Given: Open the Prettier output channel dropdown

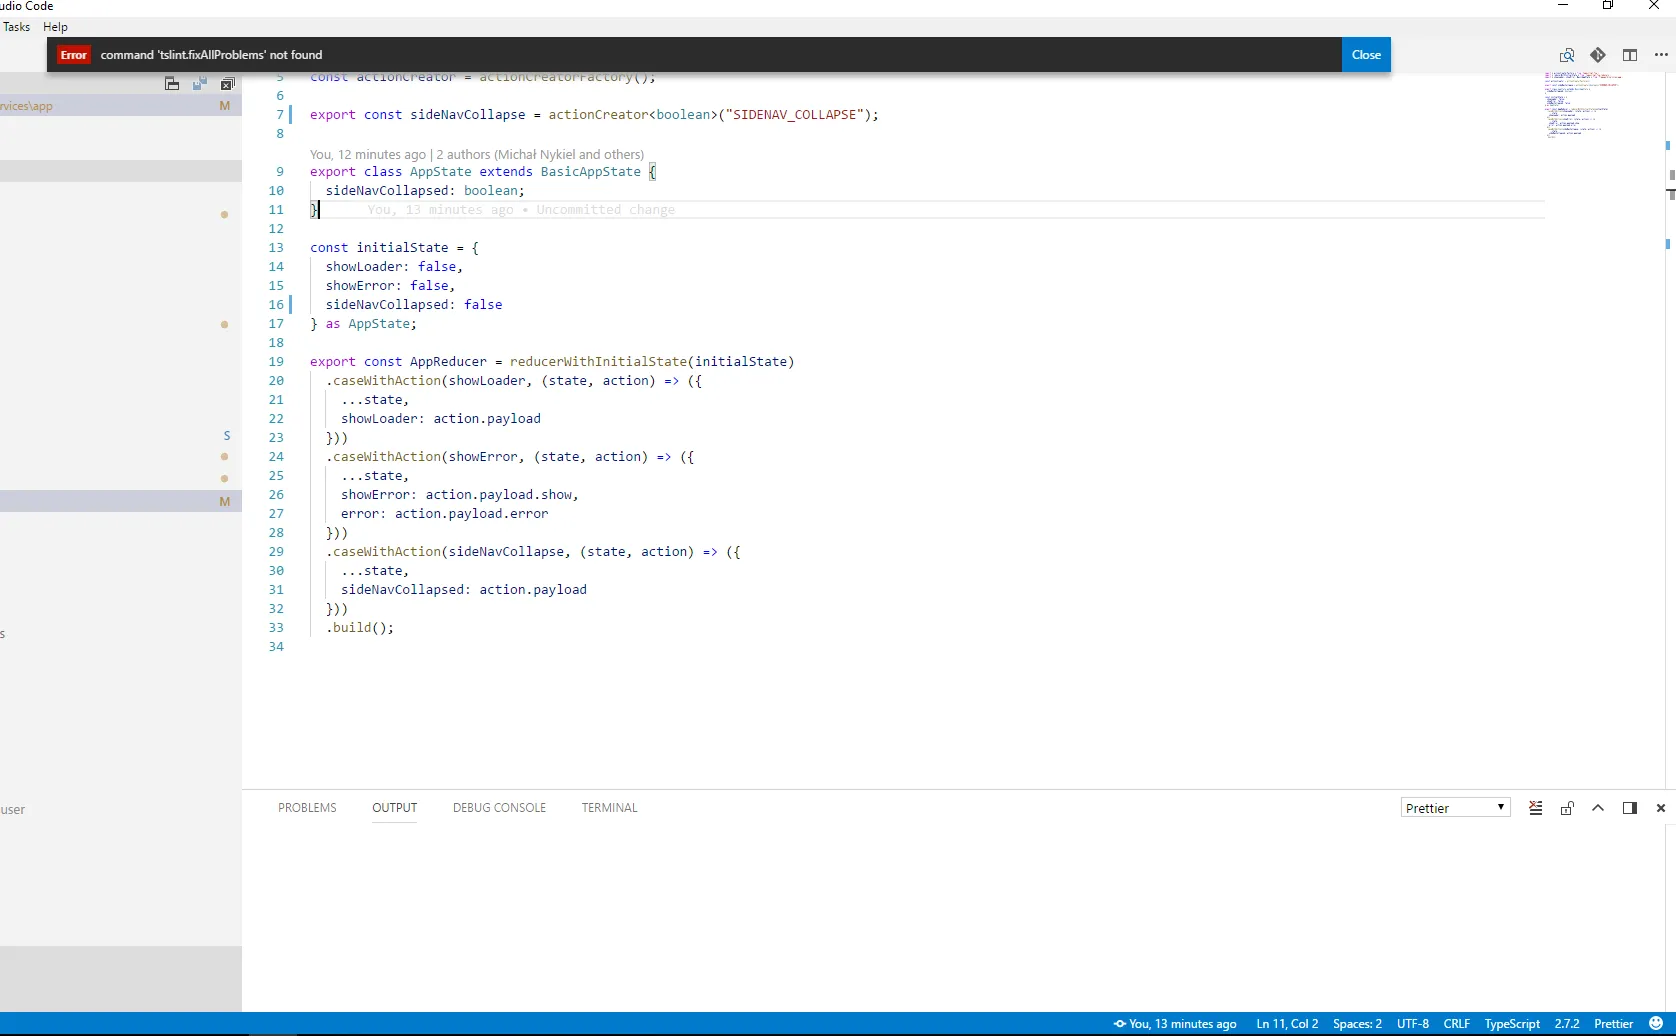Looking at the screenshot, I should 1455,808.
